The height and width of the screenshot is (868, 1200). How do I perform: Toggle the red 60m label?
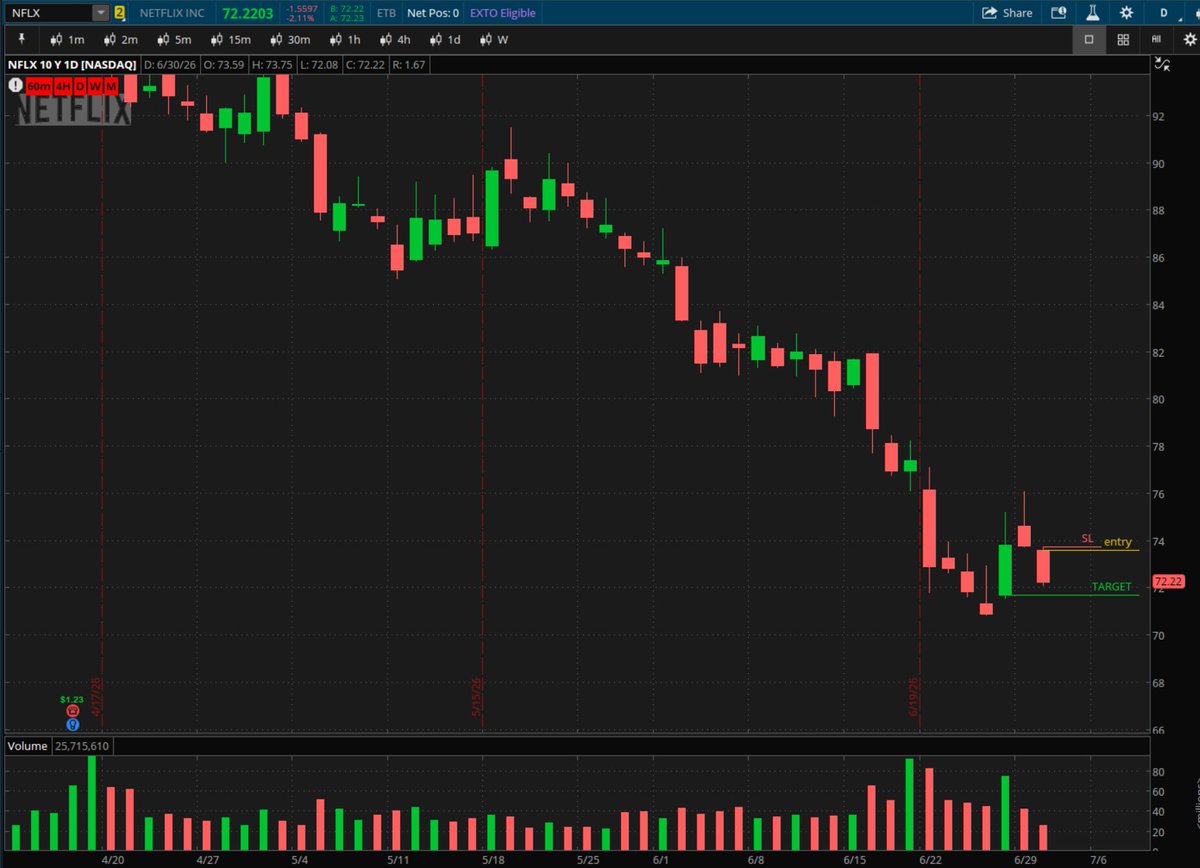[x=40, y=87]
